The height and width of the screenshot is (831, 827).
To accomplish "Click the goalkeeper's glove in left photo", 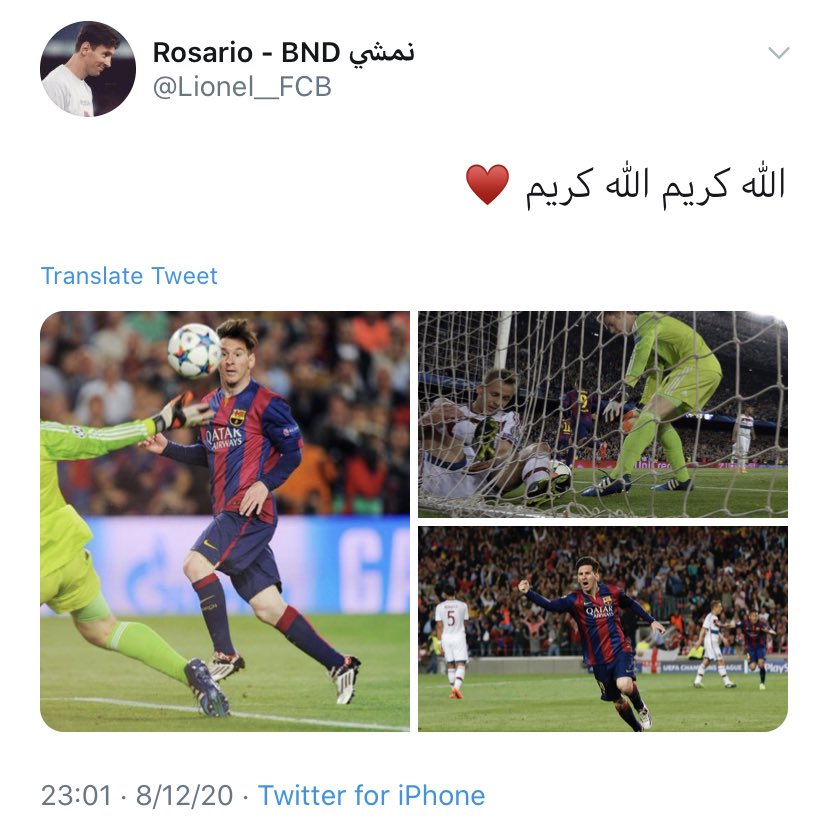I will coord(180,412).
